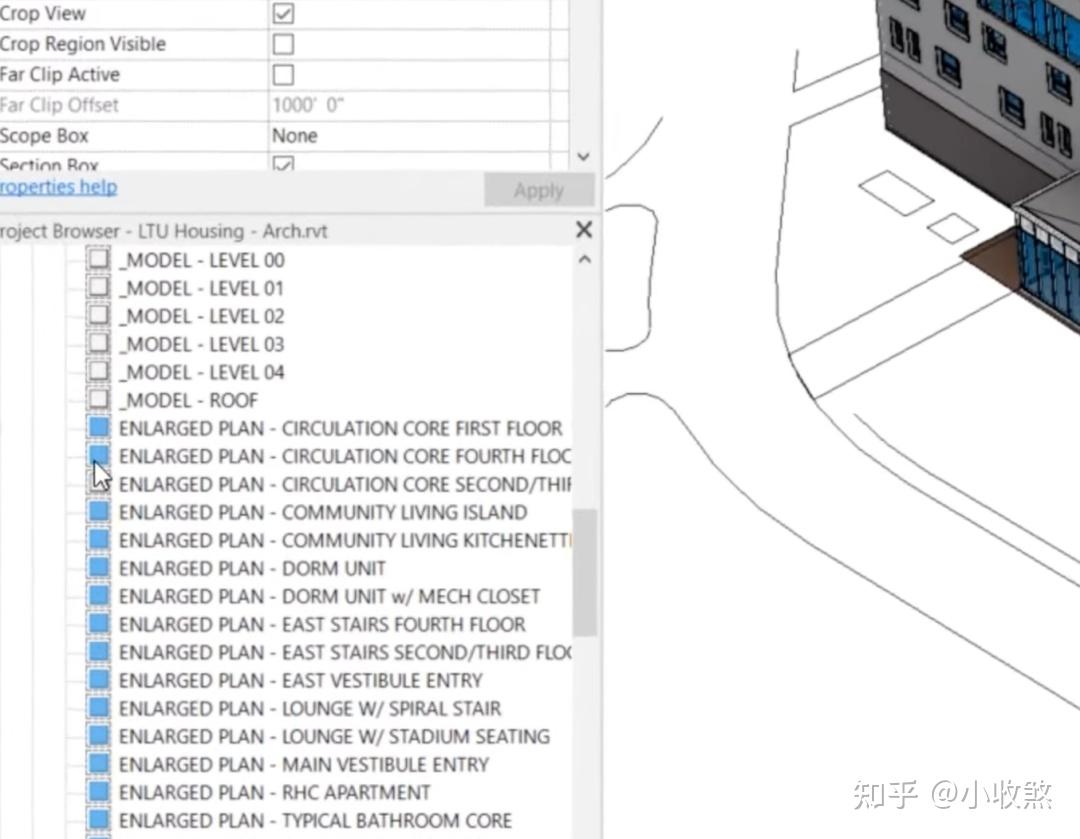The height and width of the screenshot is (839, 1080).
Task: Disable the Crop View checkbox
Action: (x=282, y=13)
